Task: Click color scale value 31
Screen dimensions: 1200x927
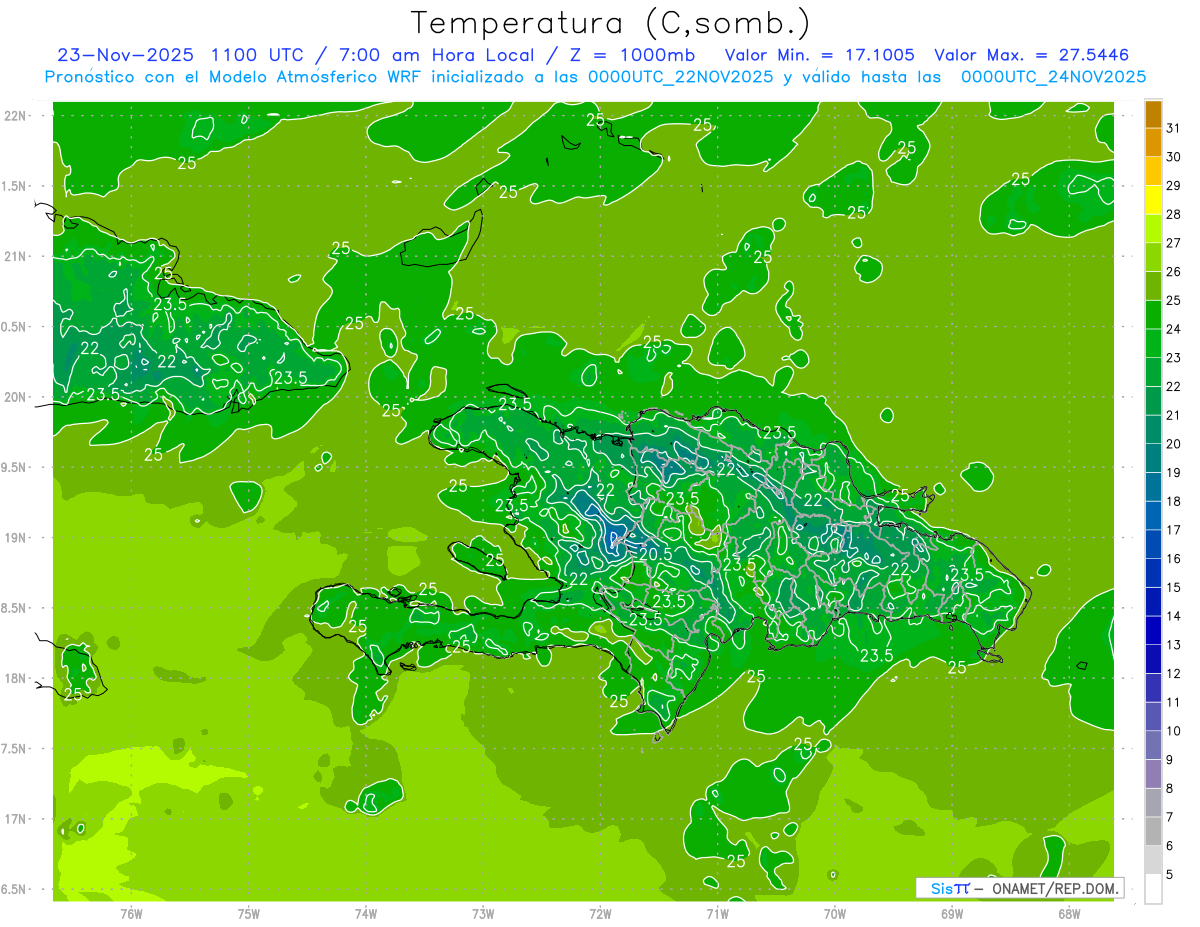Action: pos(1173,128)
